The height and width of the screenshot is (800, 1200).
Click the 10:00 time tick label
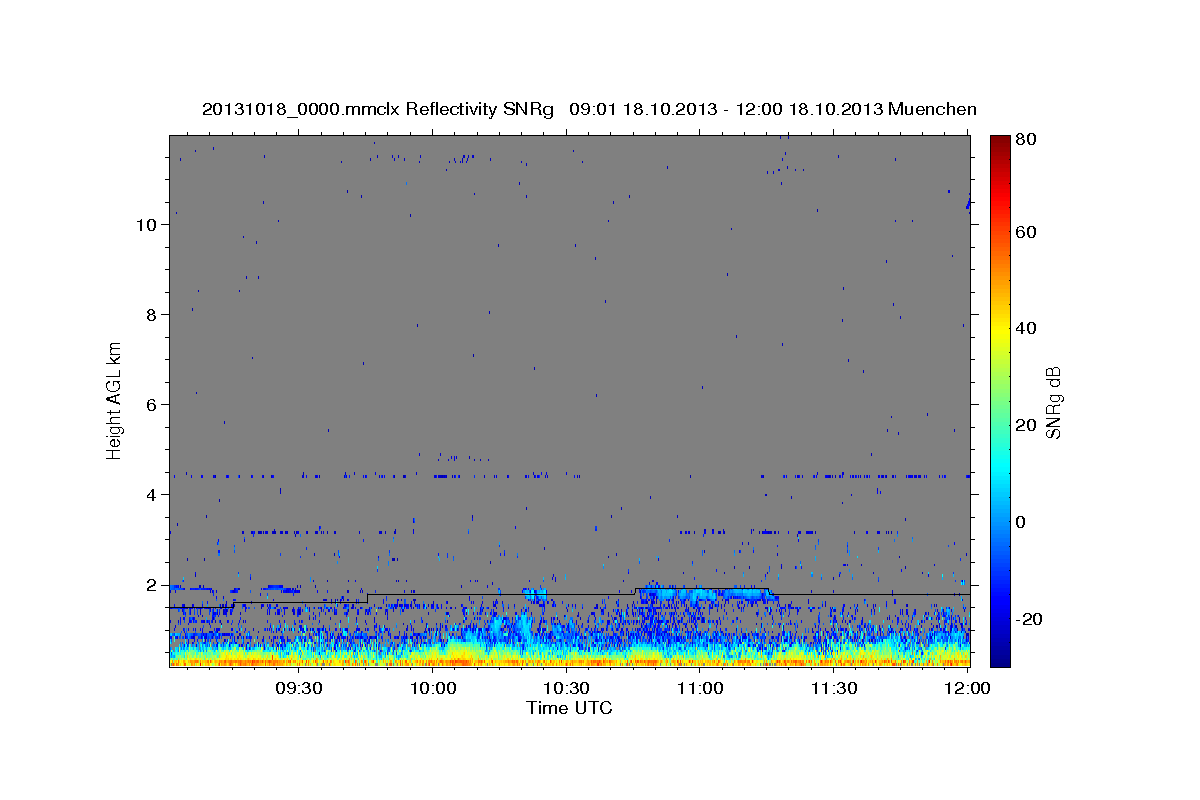click(432, 688)
